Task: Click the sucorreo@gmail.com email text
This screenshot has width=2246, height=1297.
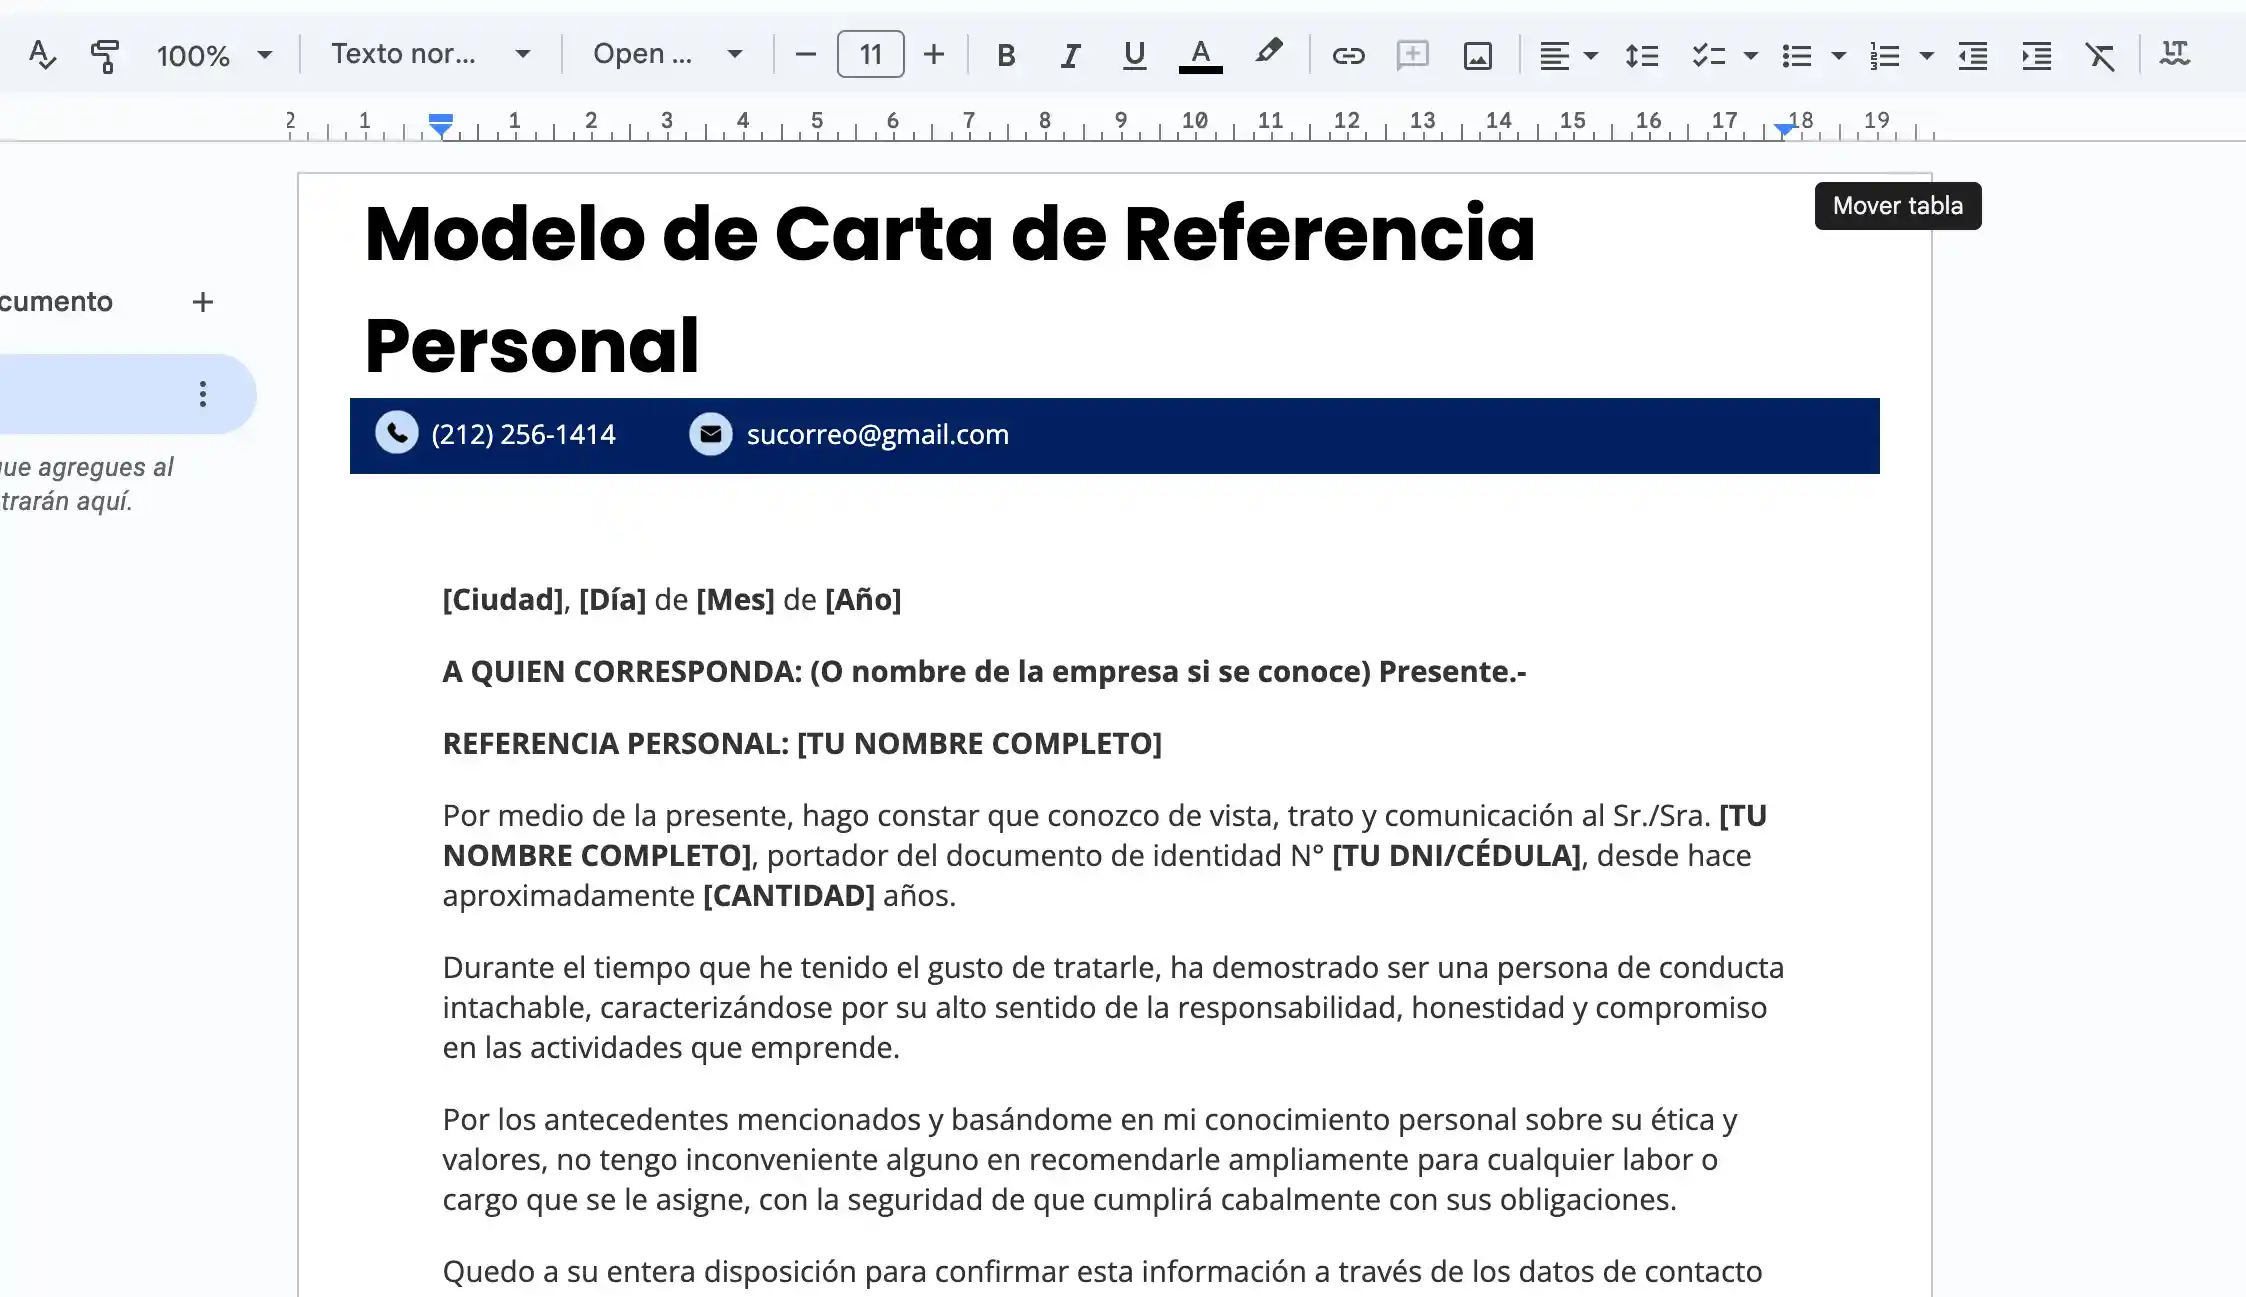Action: coord(877,434)
